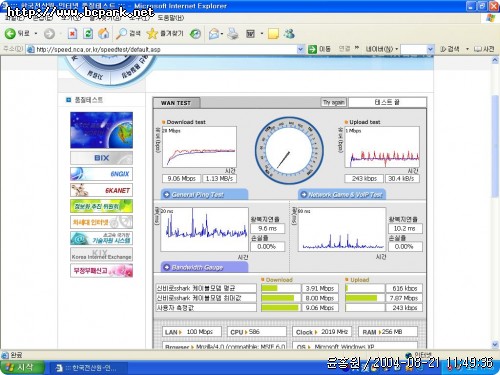Open the Korea Internet Exchange KIX banner

coord(101,254)
